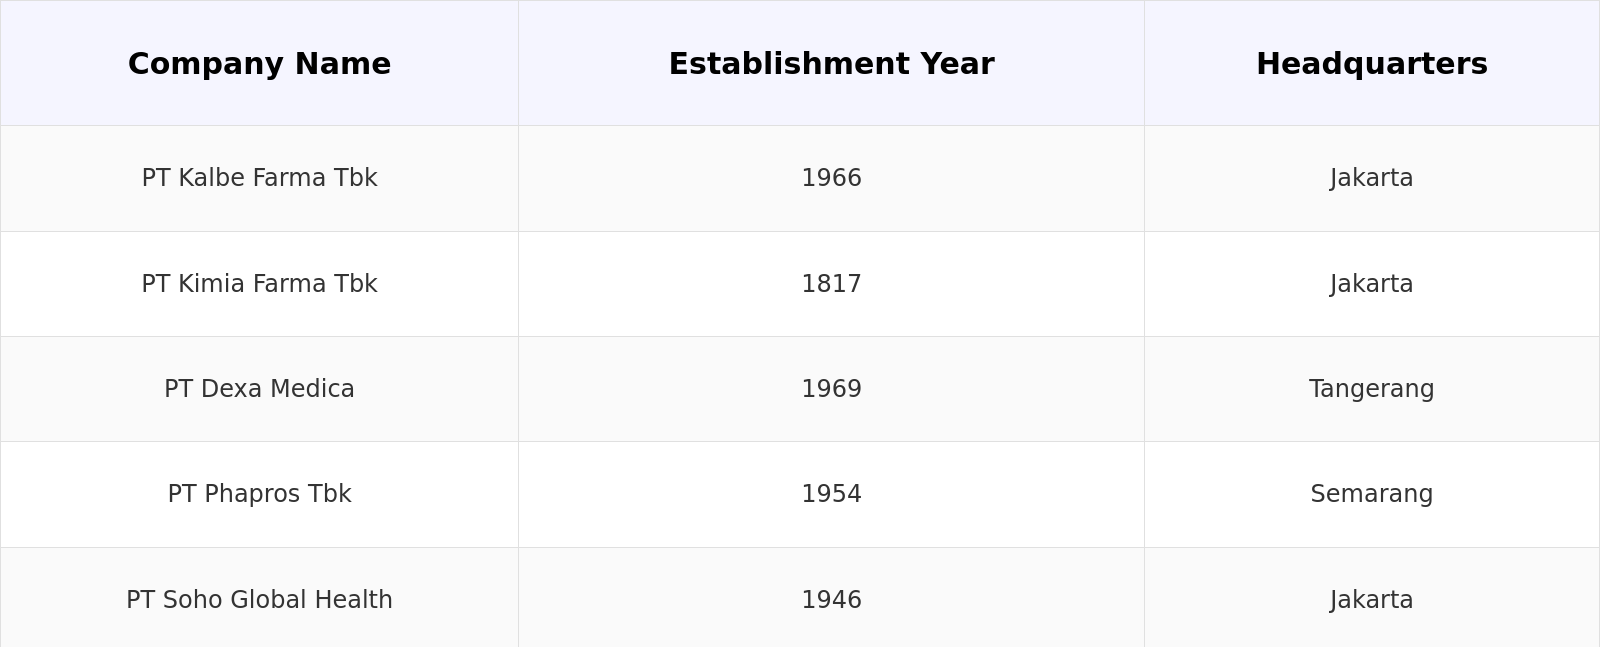Click the 1966 establishment year cell

[x=831, y=178]
